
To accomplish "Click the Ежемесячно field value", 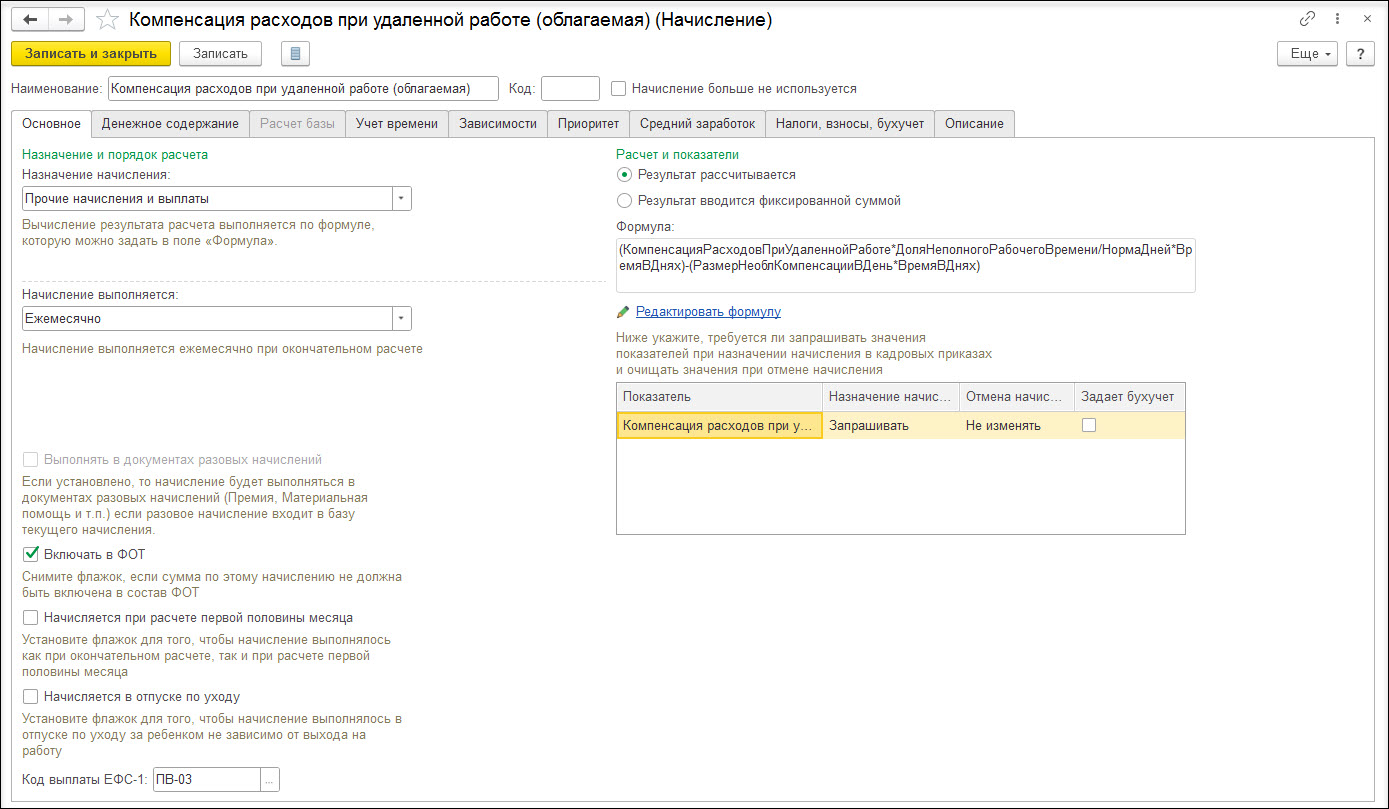I will (207, 318).
